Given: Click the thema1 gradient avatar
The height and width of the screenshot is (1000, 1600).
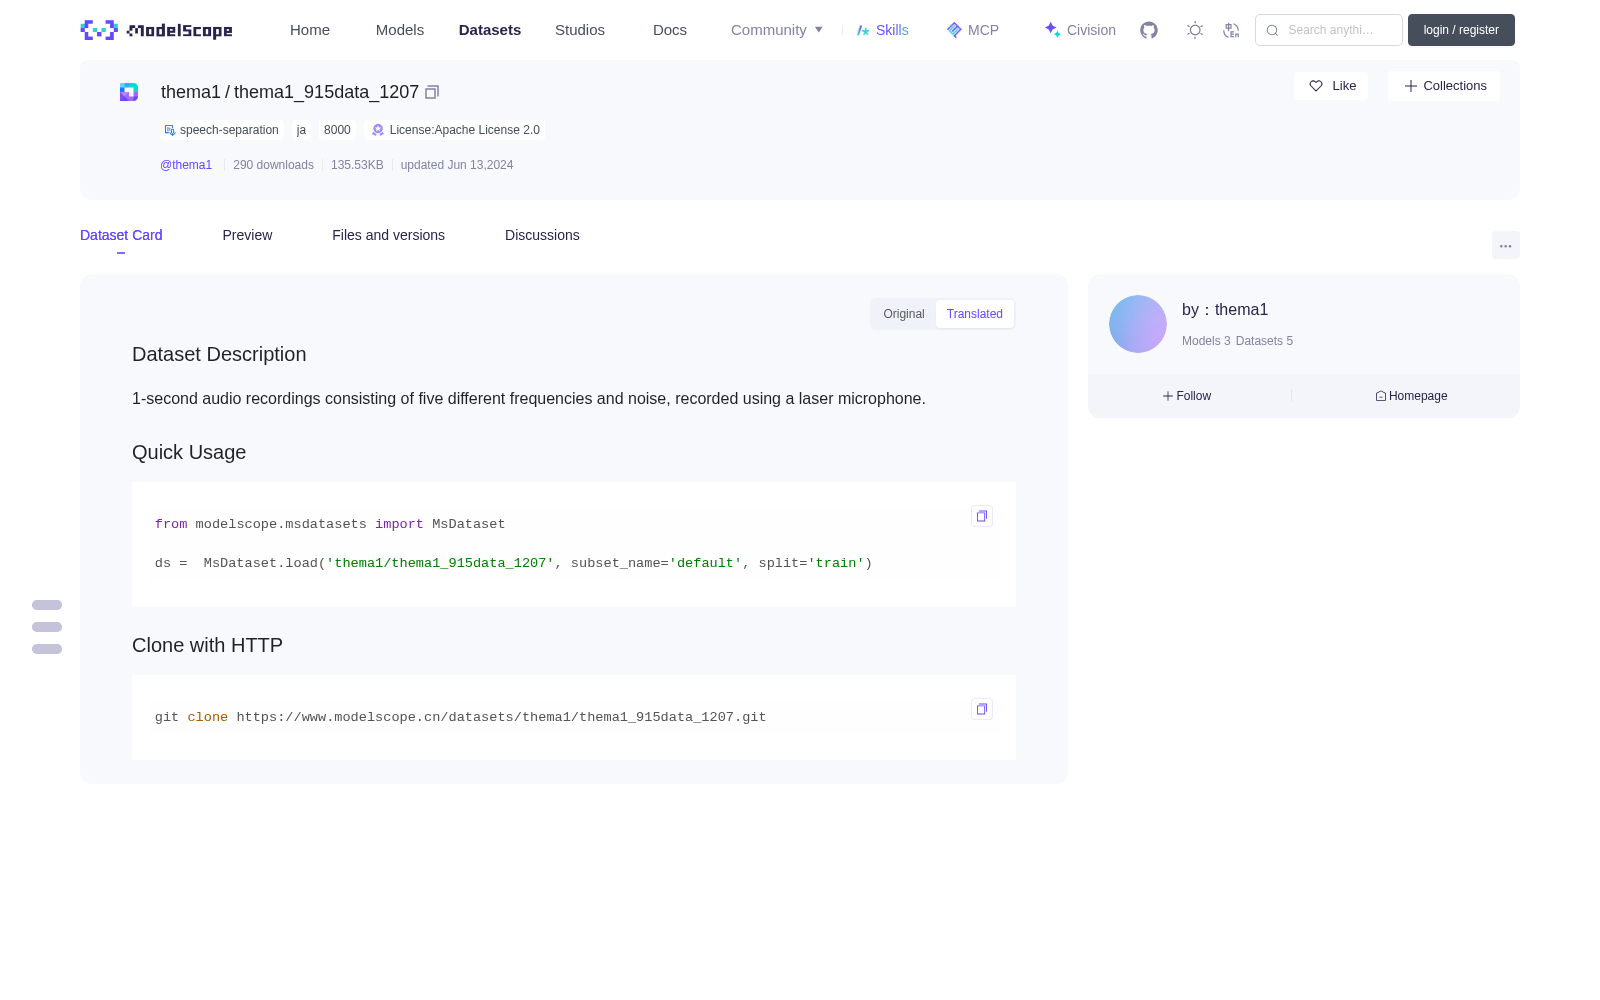Looking at the screenshot, I should click(x=1138, y=324).
